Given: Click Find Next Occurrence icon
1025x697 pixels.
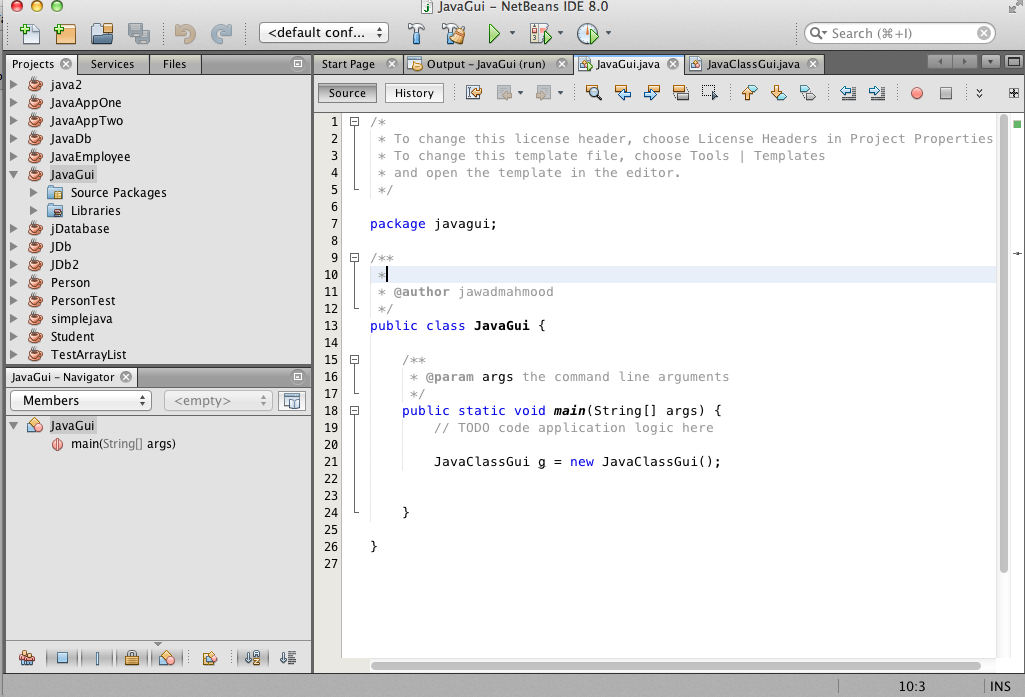Looking at the screenshot, I should tap(652, 93).
